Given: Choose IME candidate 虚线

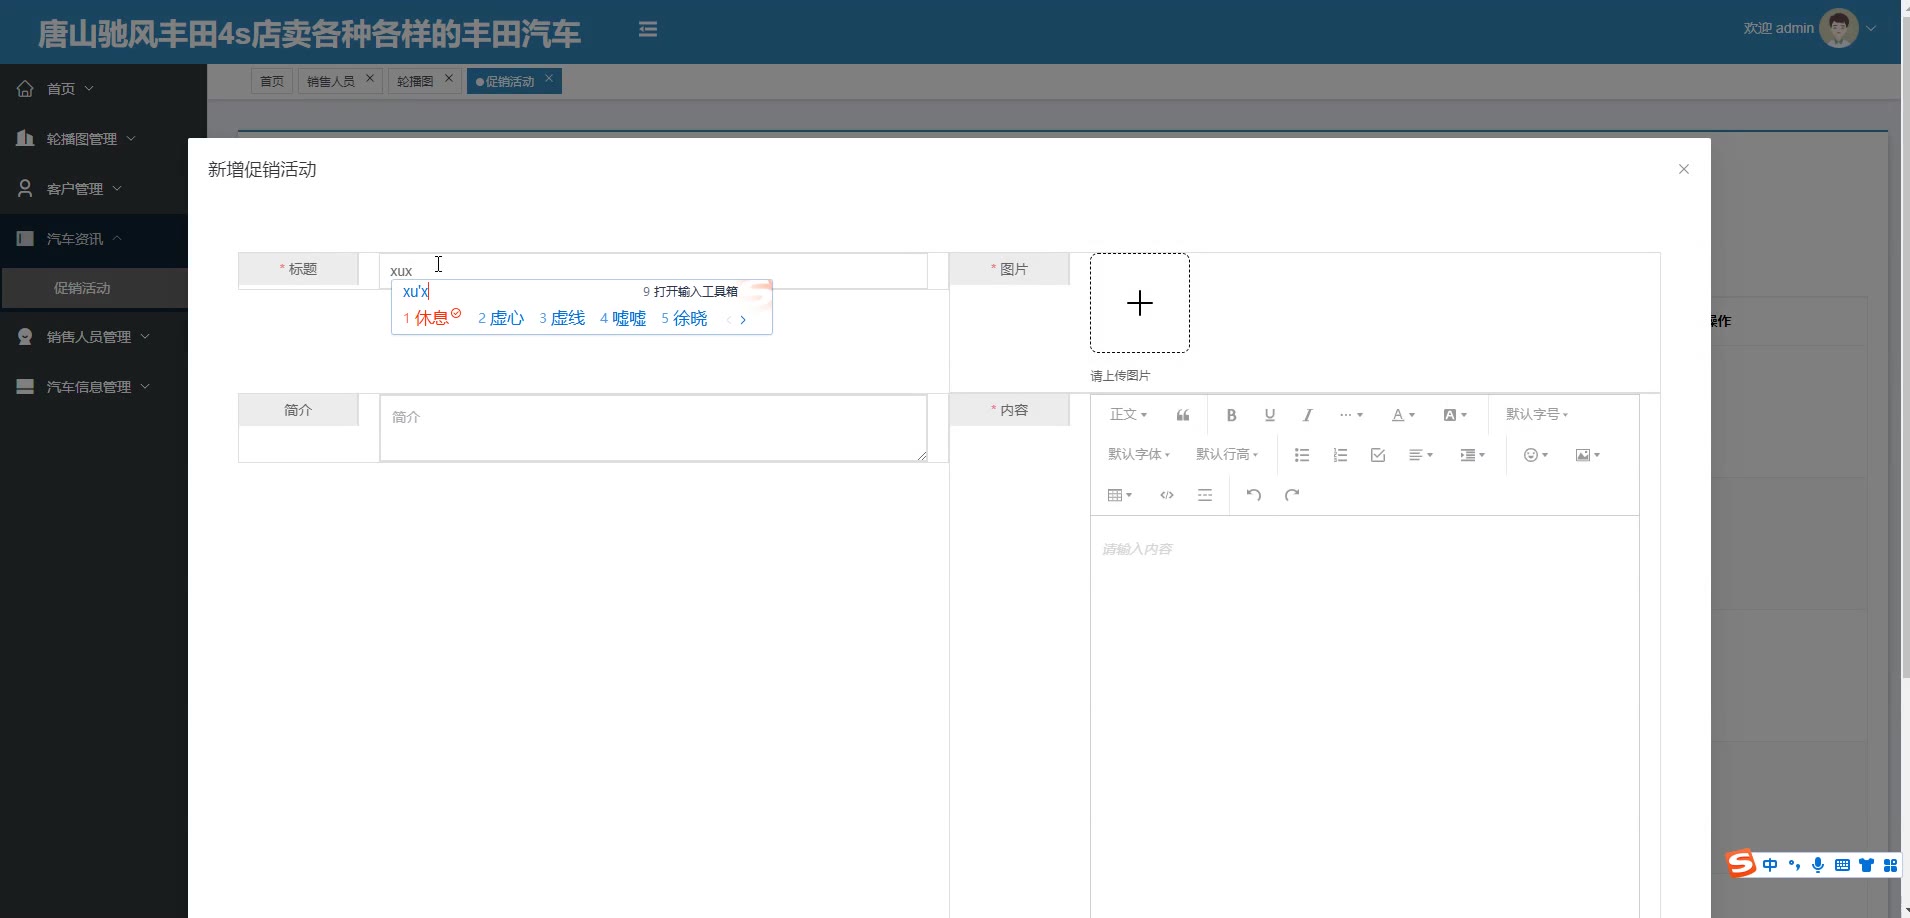Looking at the screenshot, I should tap(561, 318).
